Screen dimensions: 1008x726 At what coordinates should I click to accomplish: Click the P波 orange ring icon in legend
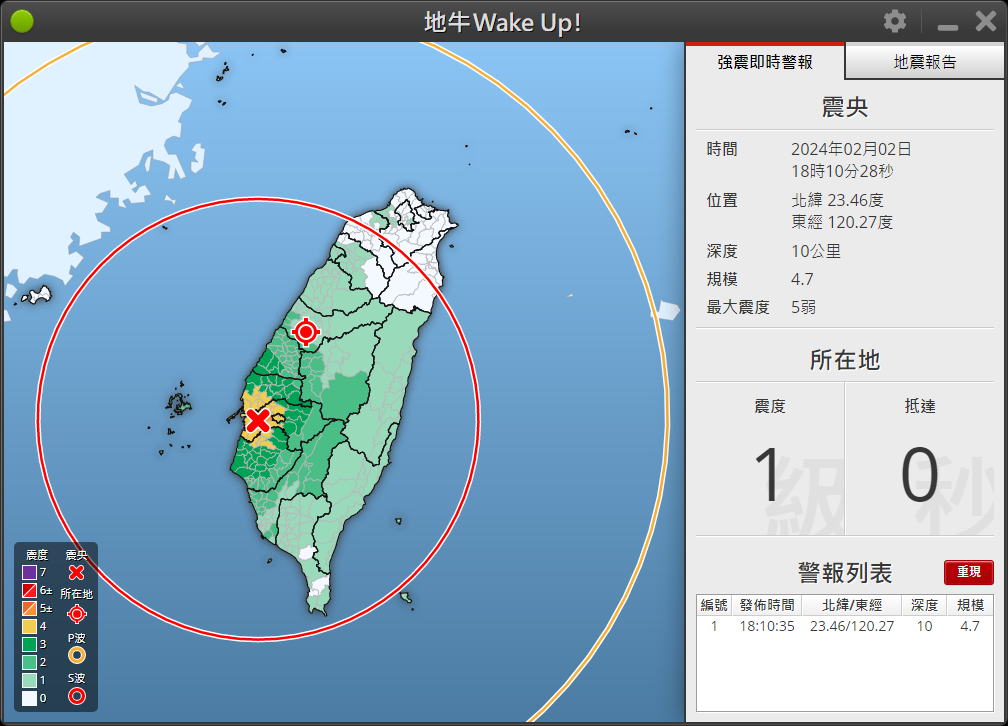[x=76, y=655]
